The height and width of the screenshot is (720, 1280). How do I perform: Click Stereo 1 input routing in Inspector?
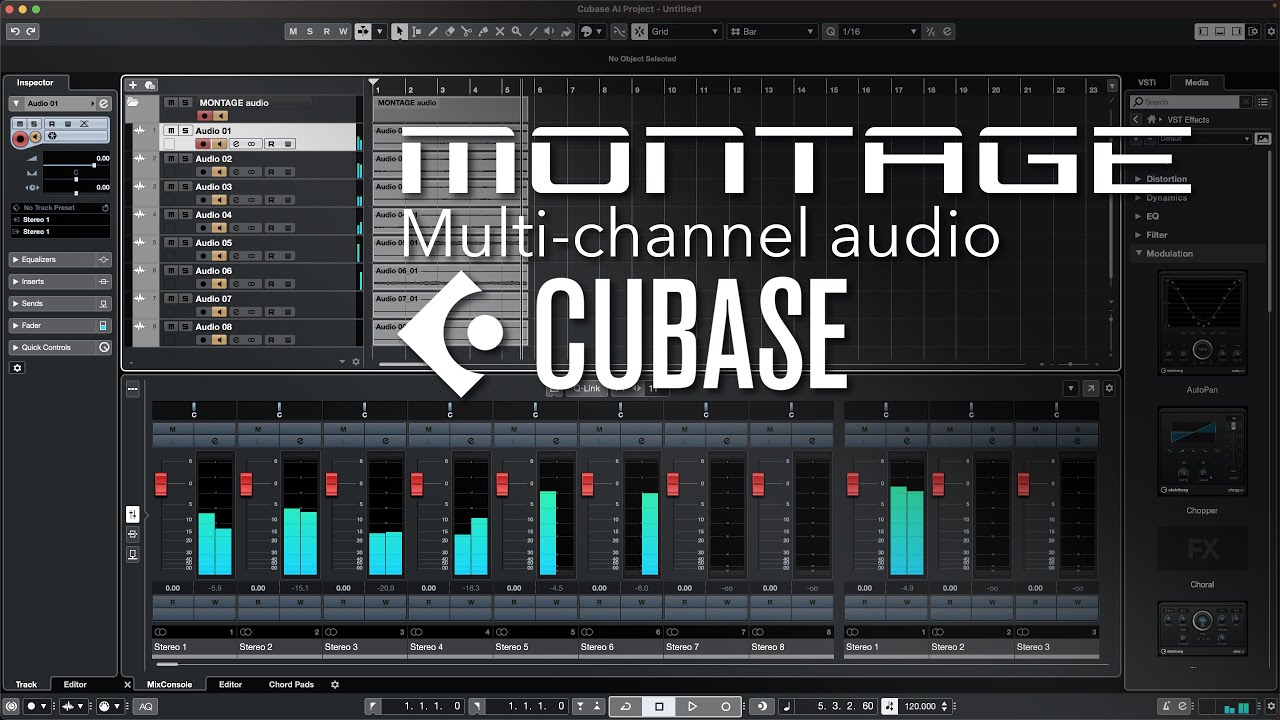(x=60, y=220)
